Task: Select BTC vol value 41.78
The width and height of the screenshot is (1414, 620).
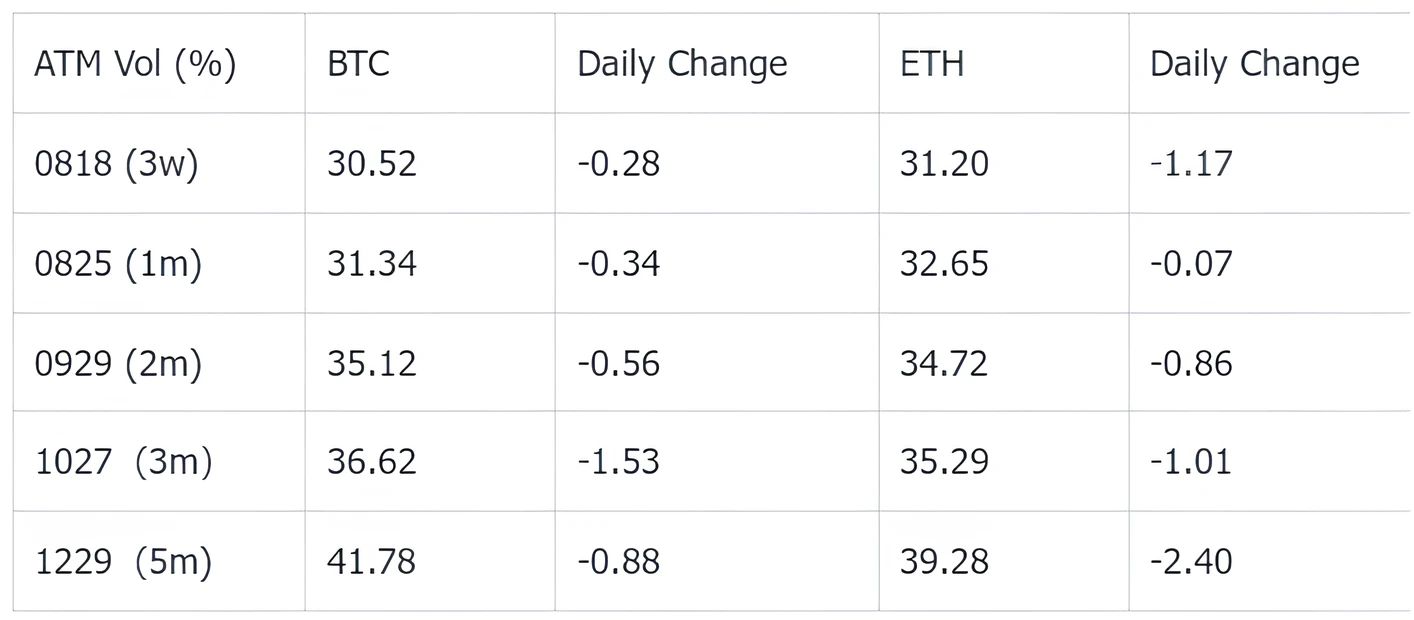Action: click(372, 562)
